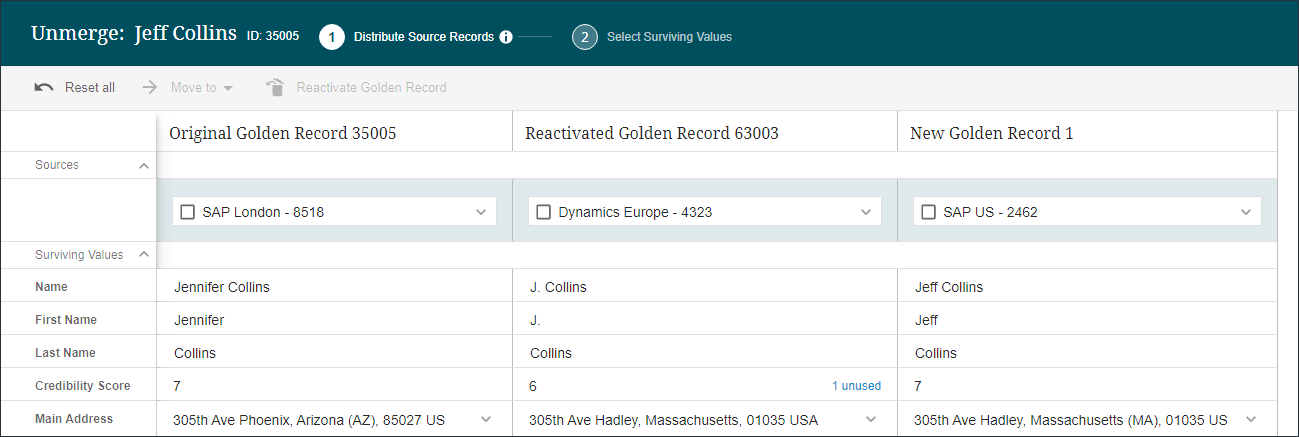Expand the SAP US source dropdown chevron
This screenshot has height=437, width=1299.
pyautogui.click(x=1246, y=212)
